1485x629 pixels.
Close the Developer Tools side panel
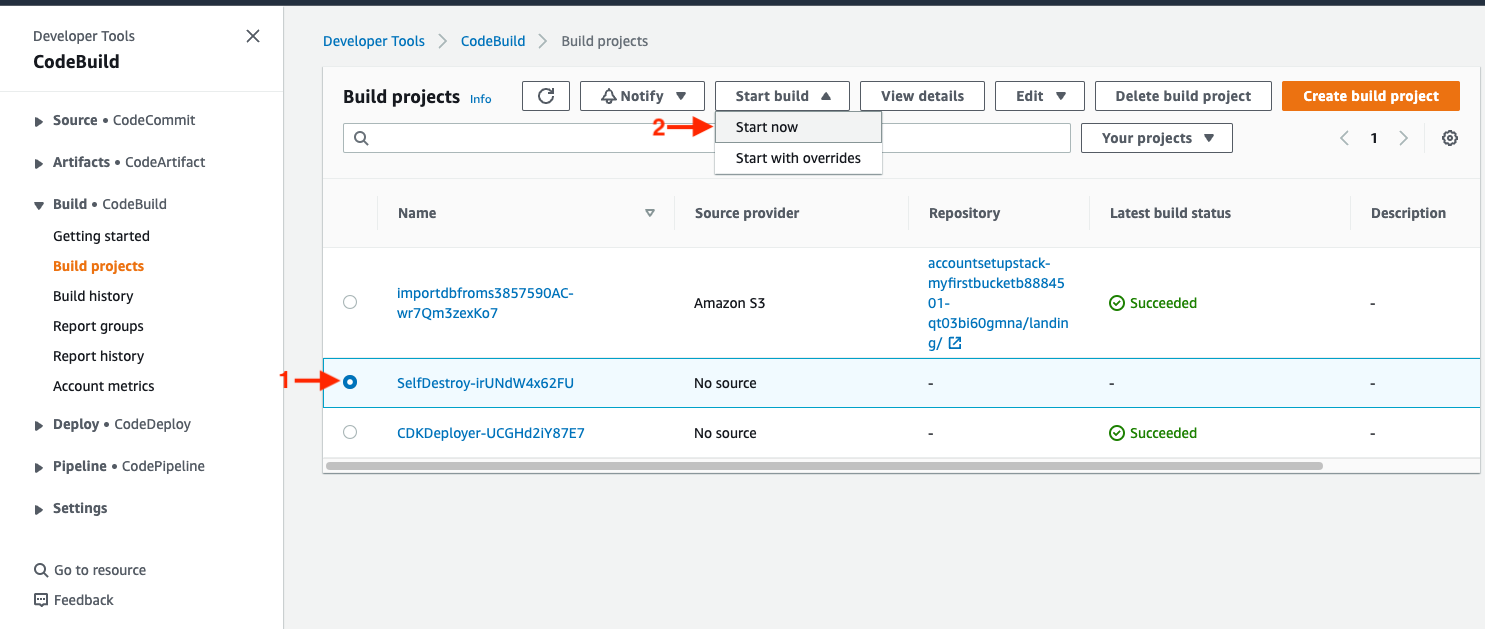coord(253,36)
